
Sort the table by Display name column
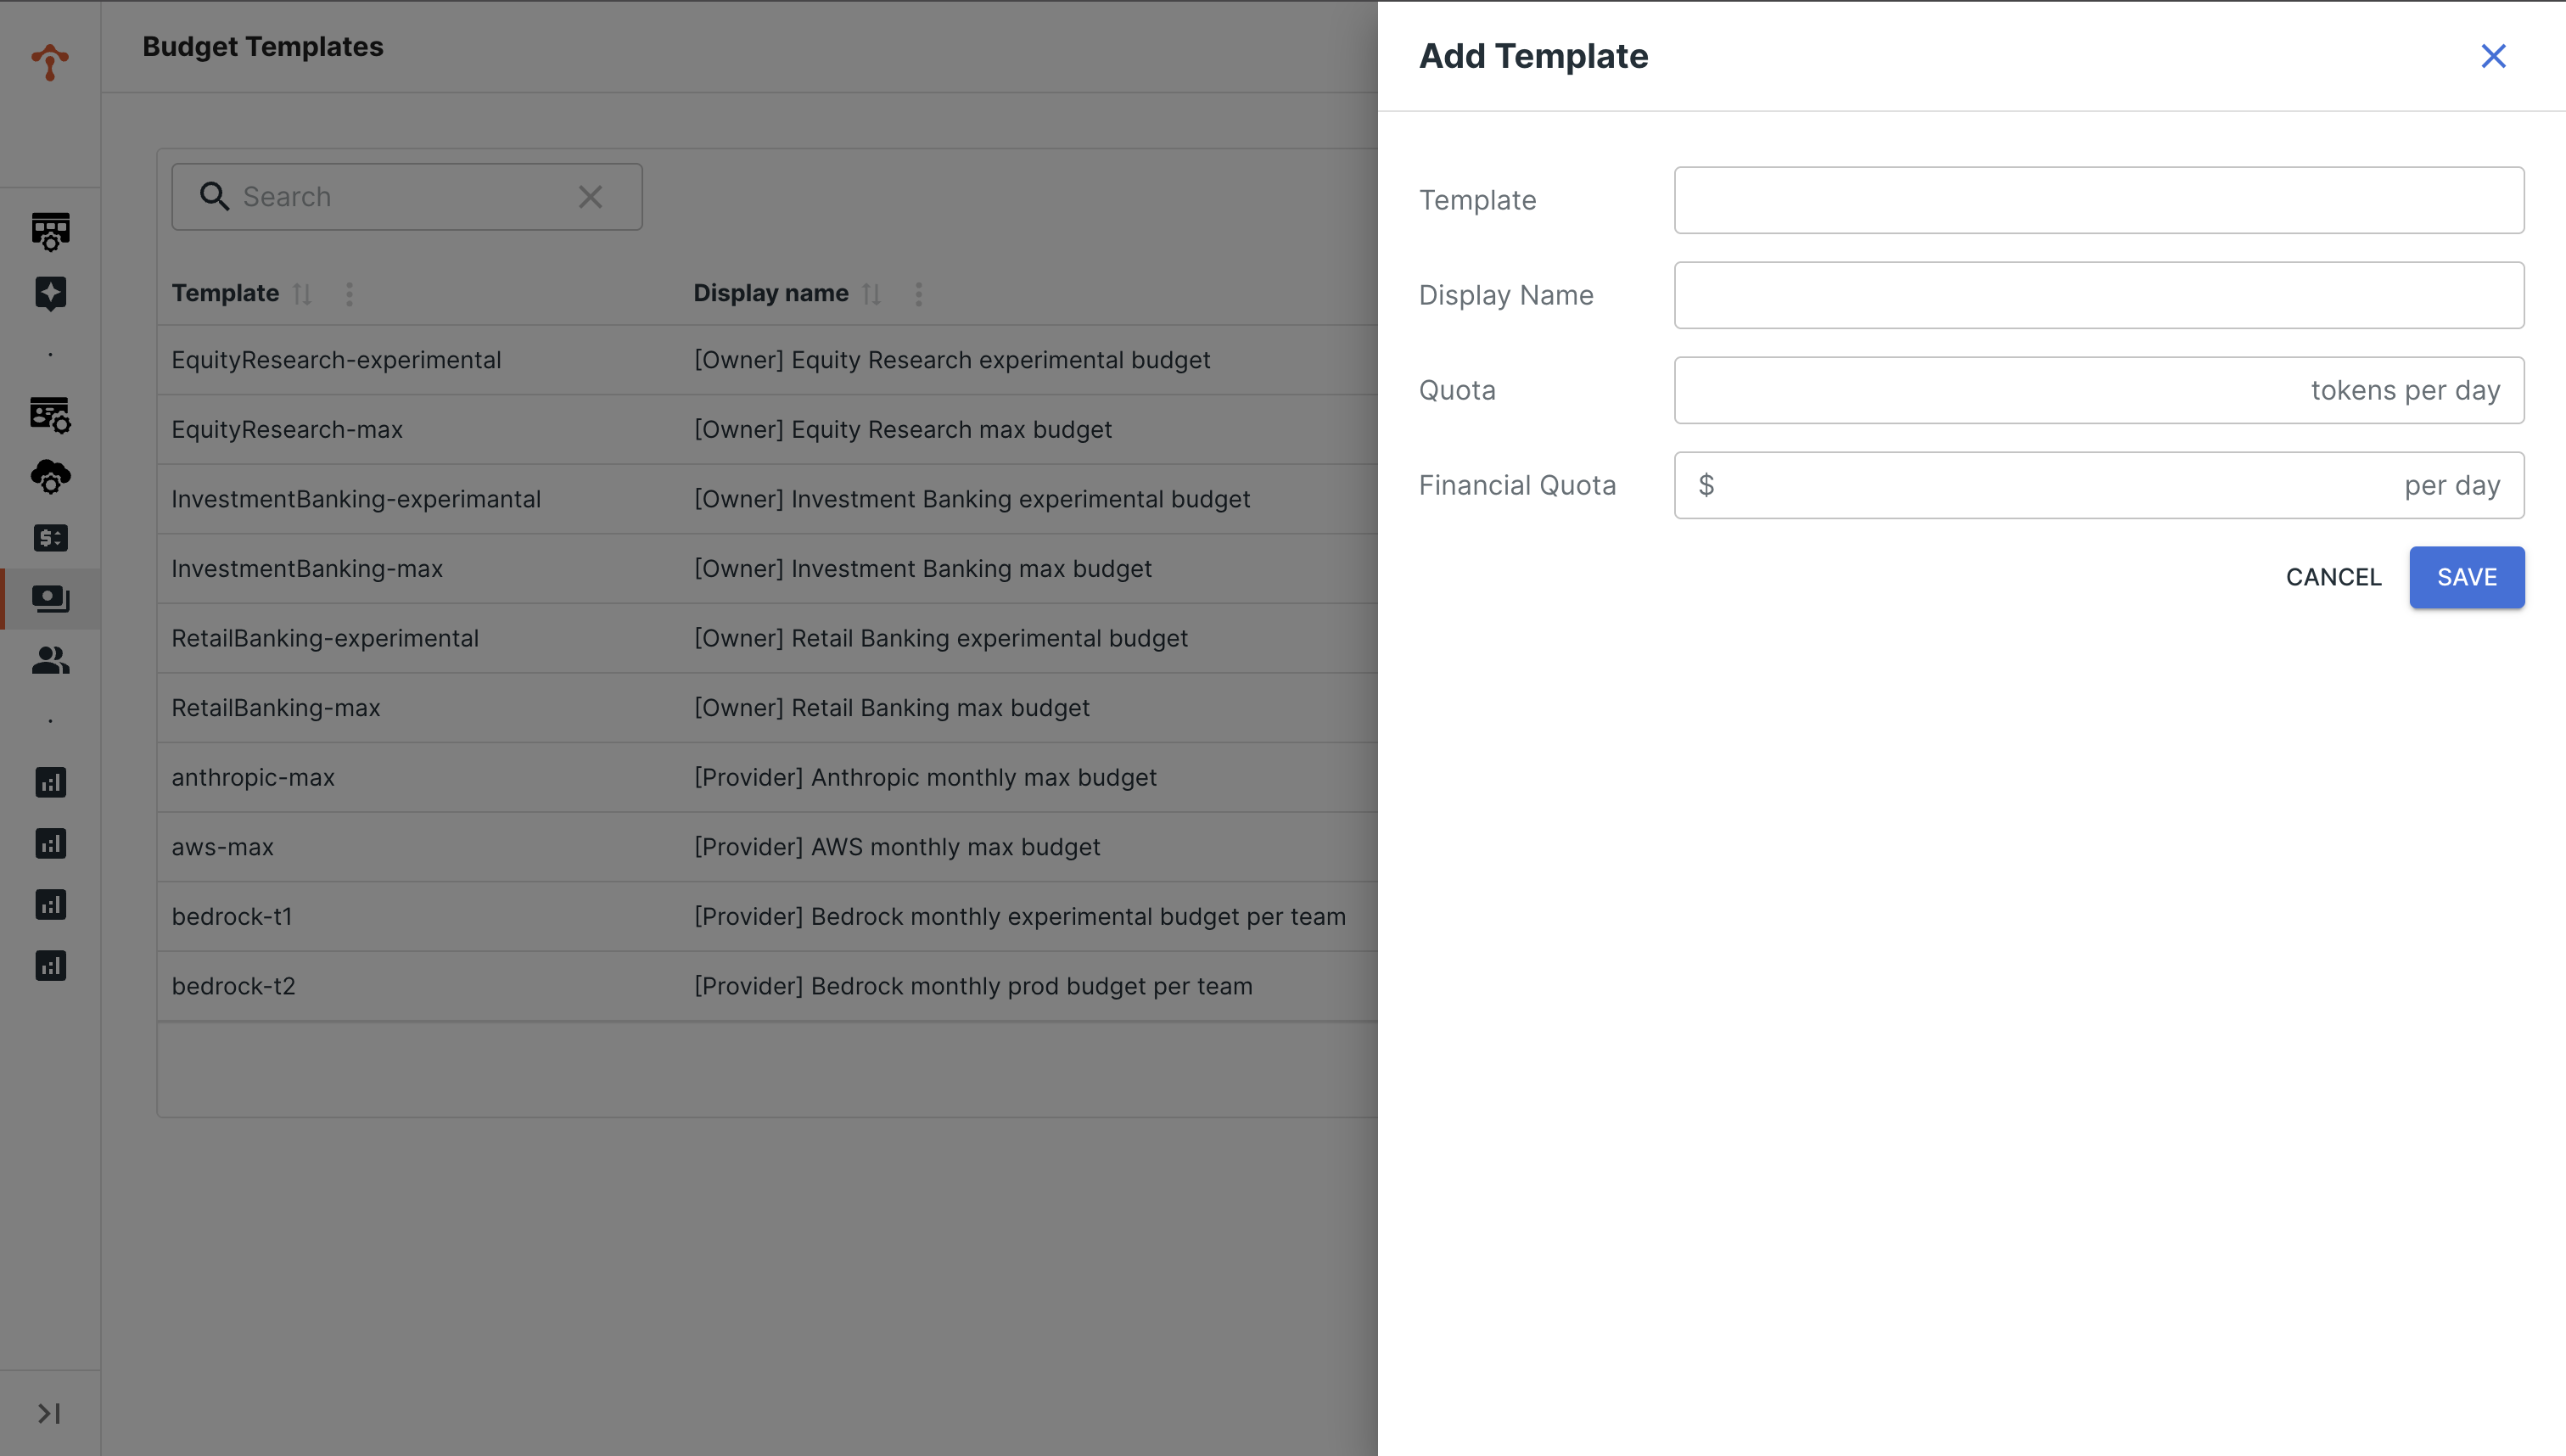click(x=871, y=293)
